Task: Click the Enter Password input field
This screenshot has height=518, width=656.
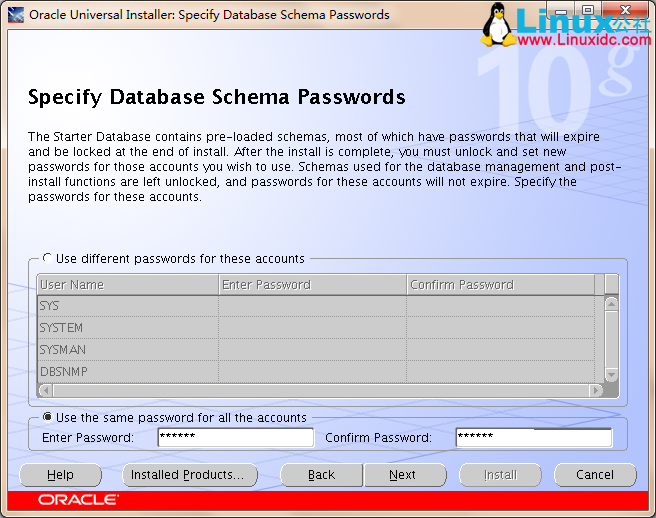Action: (235, 438)
